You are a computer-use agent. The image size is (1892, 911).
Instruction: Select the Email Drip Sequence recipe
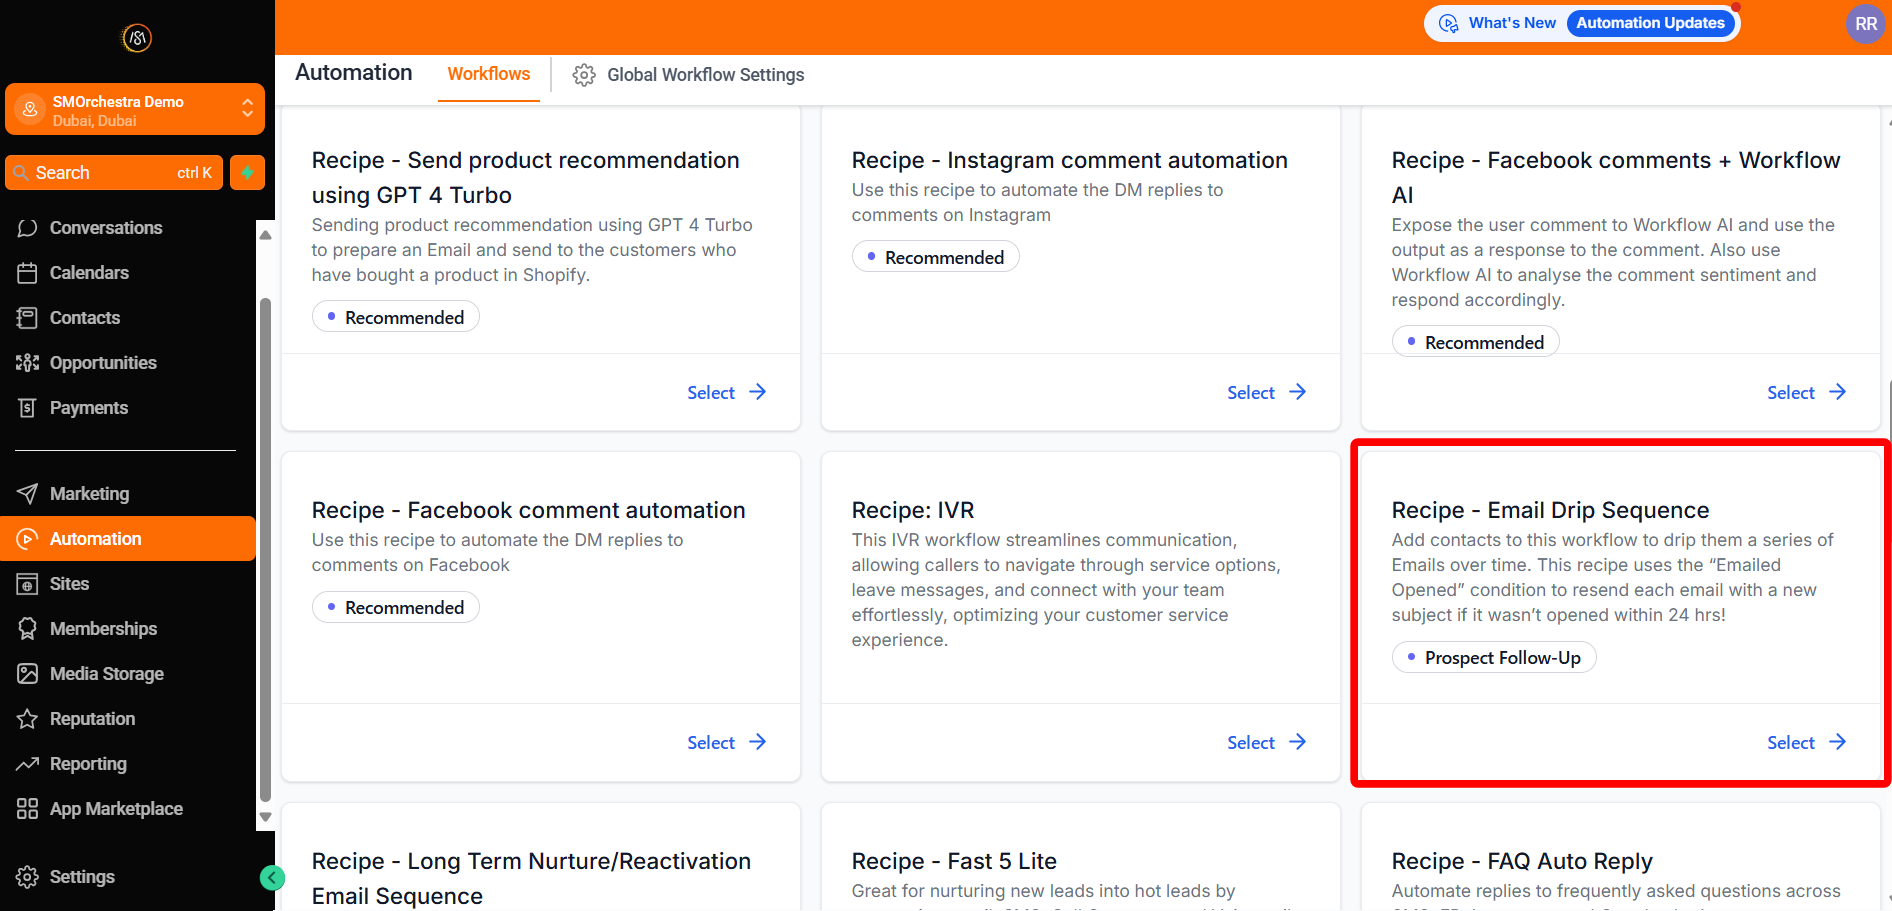click(x=1805, y=742)
